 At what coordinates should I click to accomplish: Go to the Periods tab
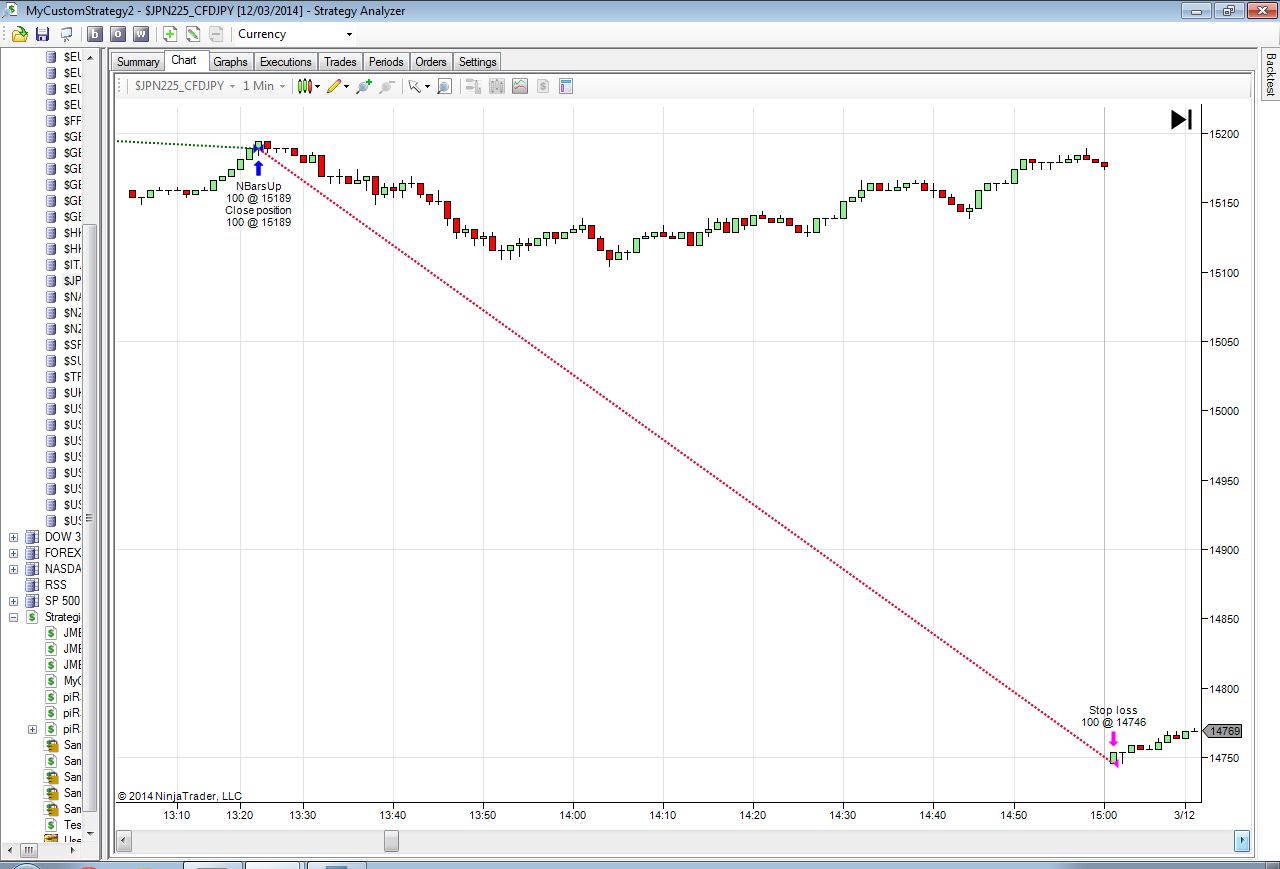(x=386, y=62)
